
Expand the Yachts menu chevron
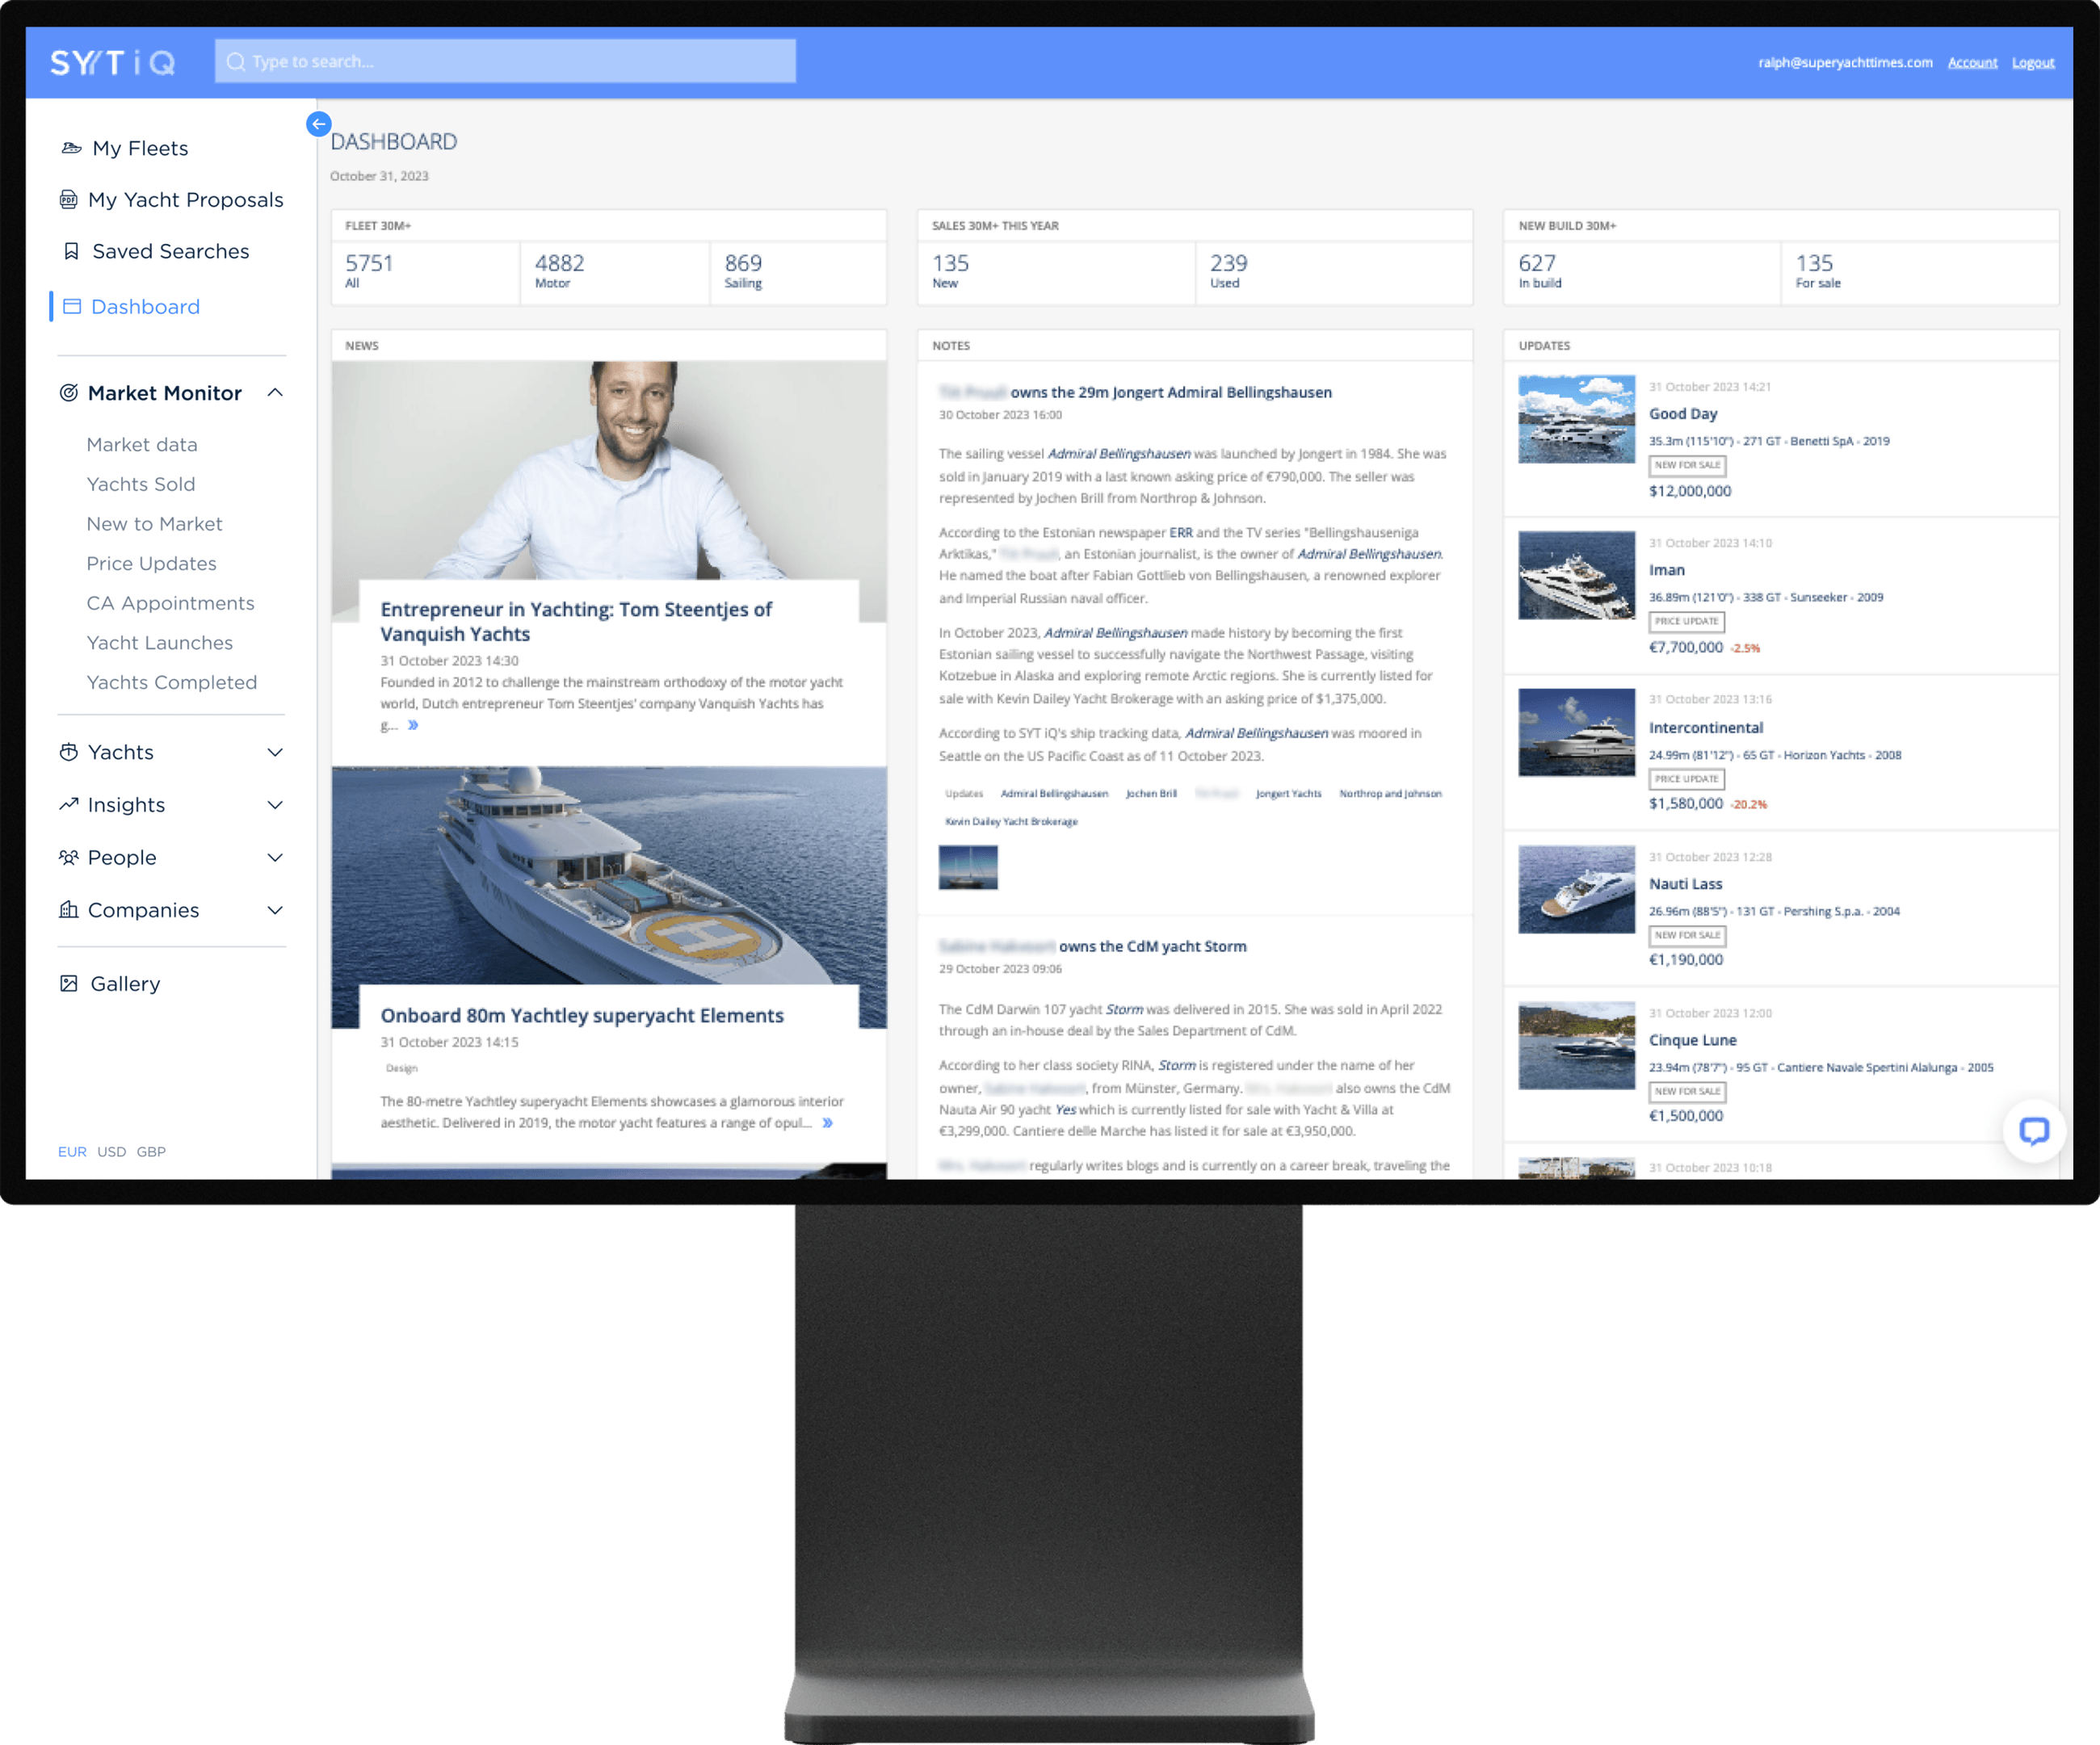pyautogui.click(x=275, y=753)
